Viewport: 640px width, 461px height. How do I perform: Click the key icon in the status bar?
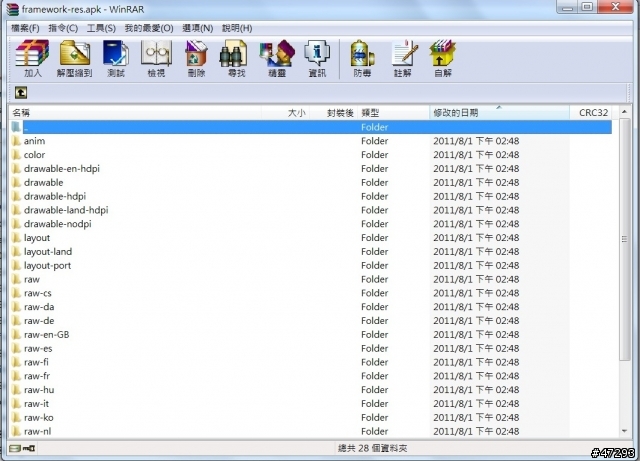click(x=29, y=448)
